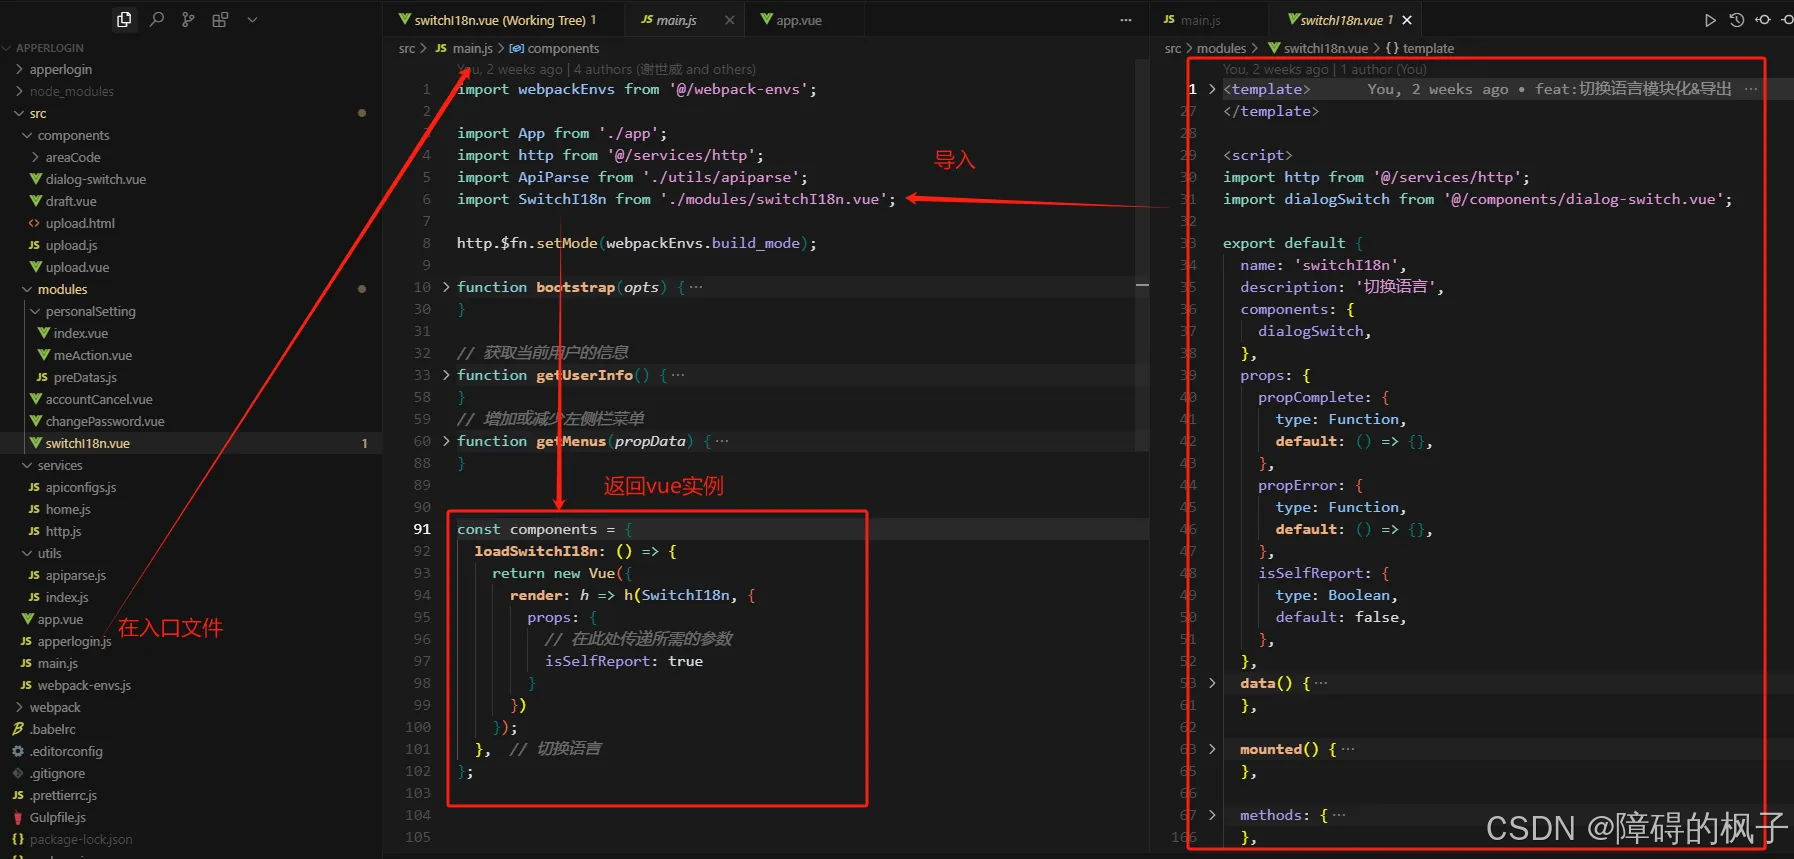Click the editor More Actions ellipsis

tap(1126, 20)
